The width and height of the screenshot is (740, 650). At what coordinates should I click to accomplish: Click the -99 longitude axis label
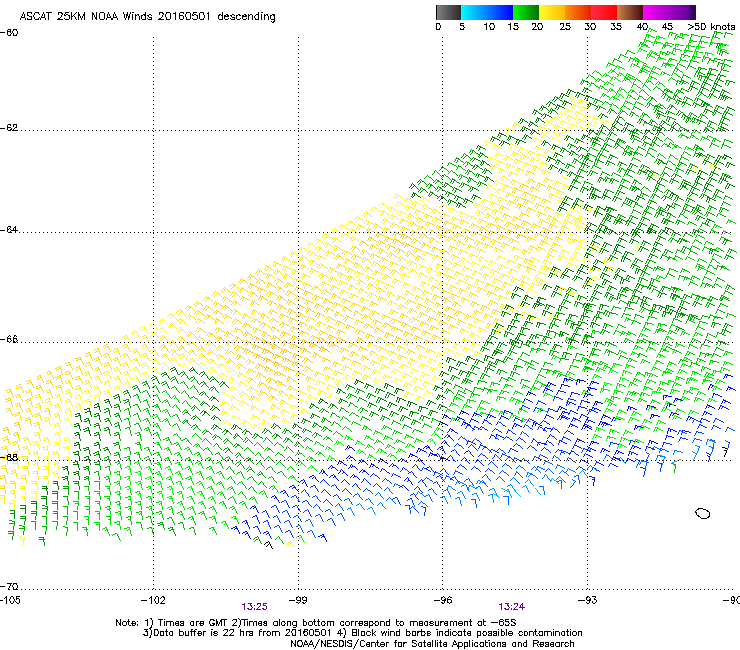pos(298,600)
